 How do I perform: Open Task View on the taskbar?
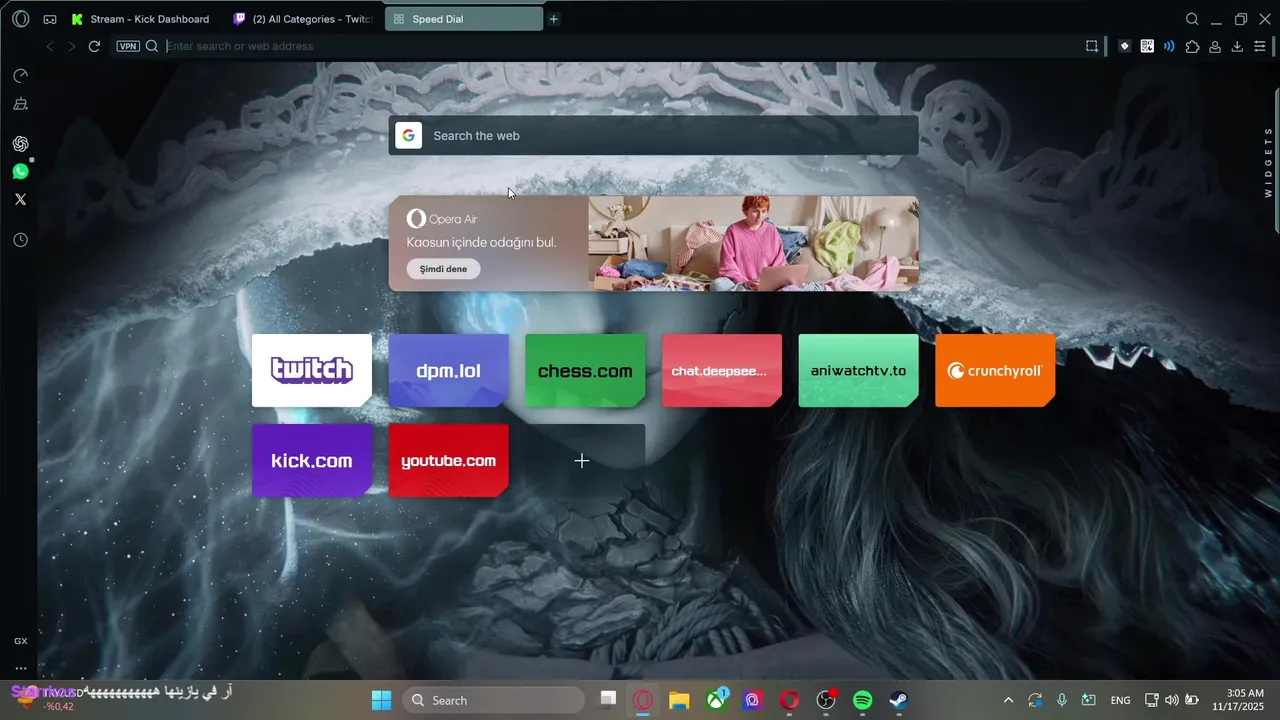pos(607,700)
